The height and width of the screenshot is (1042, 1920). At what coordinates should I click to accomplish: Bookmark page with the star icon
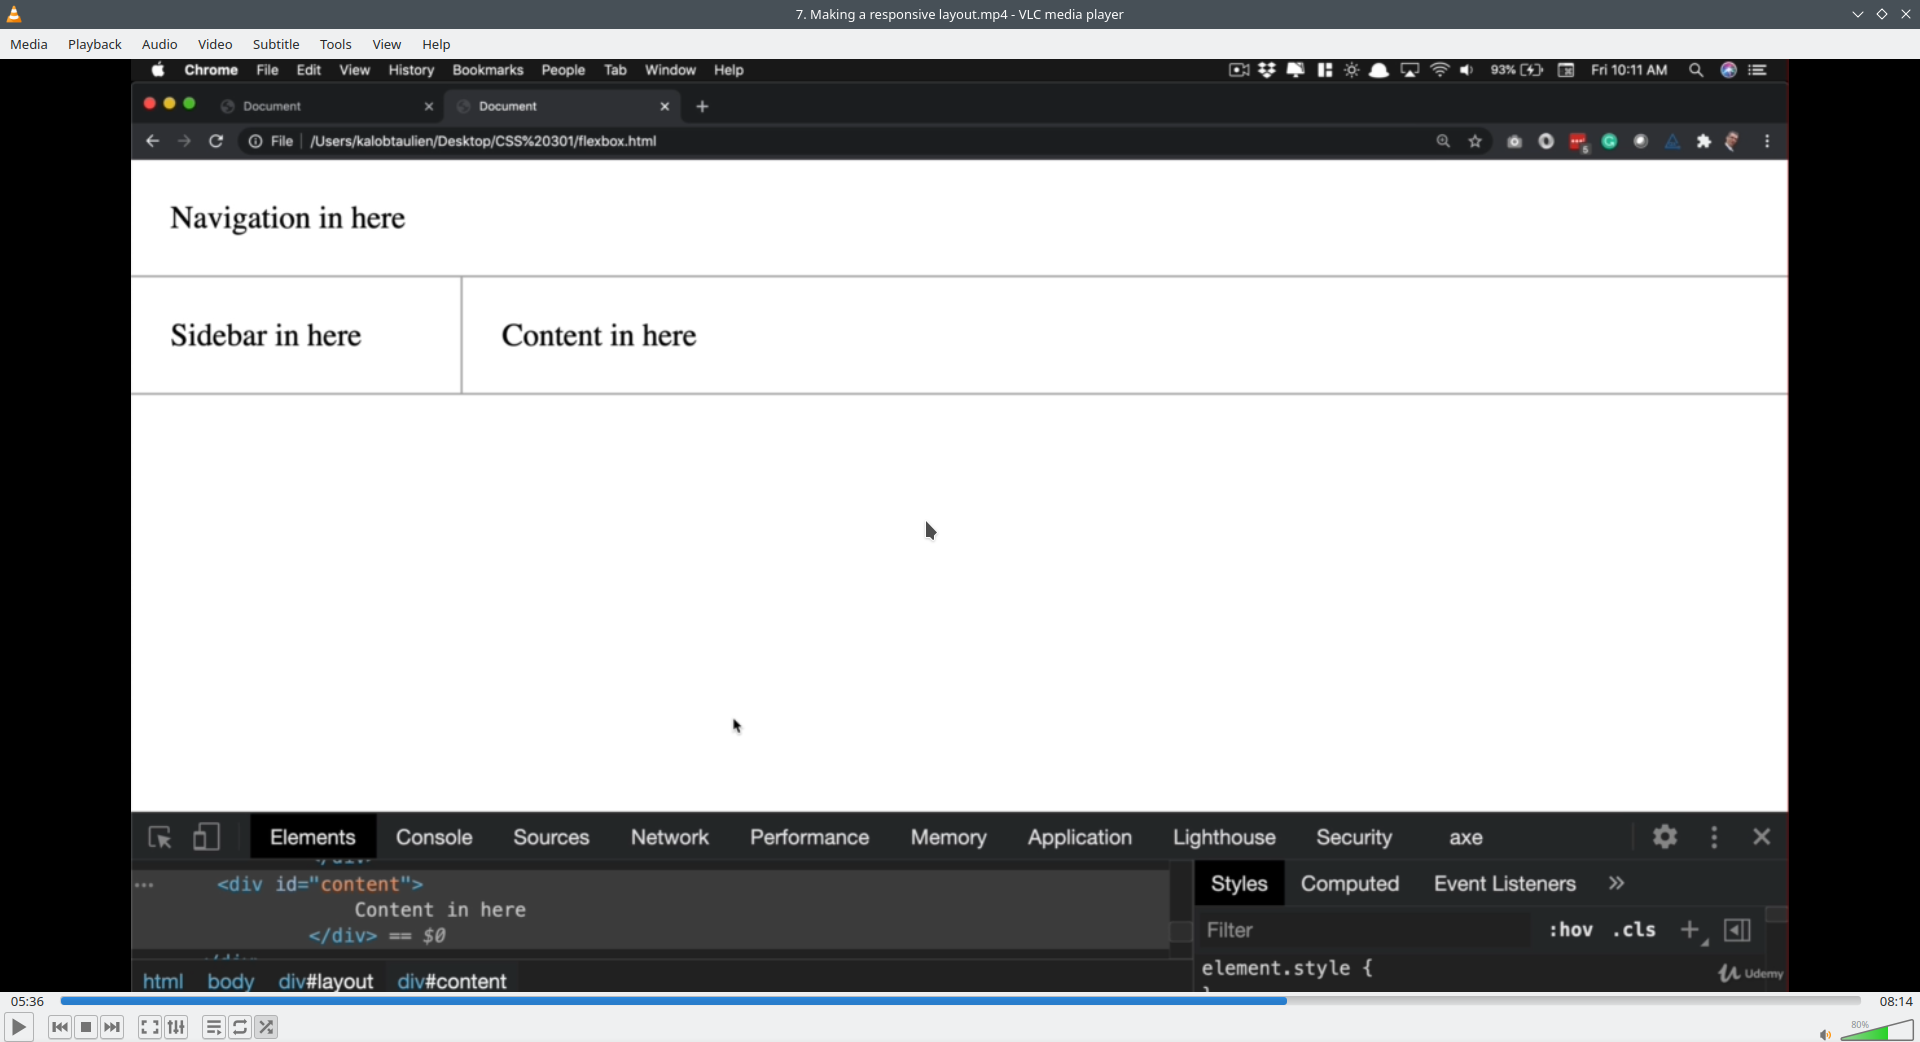click(x=1475, y=141)
